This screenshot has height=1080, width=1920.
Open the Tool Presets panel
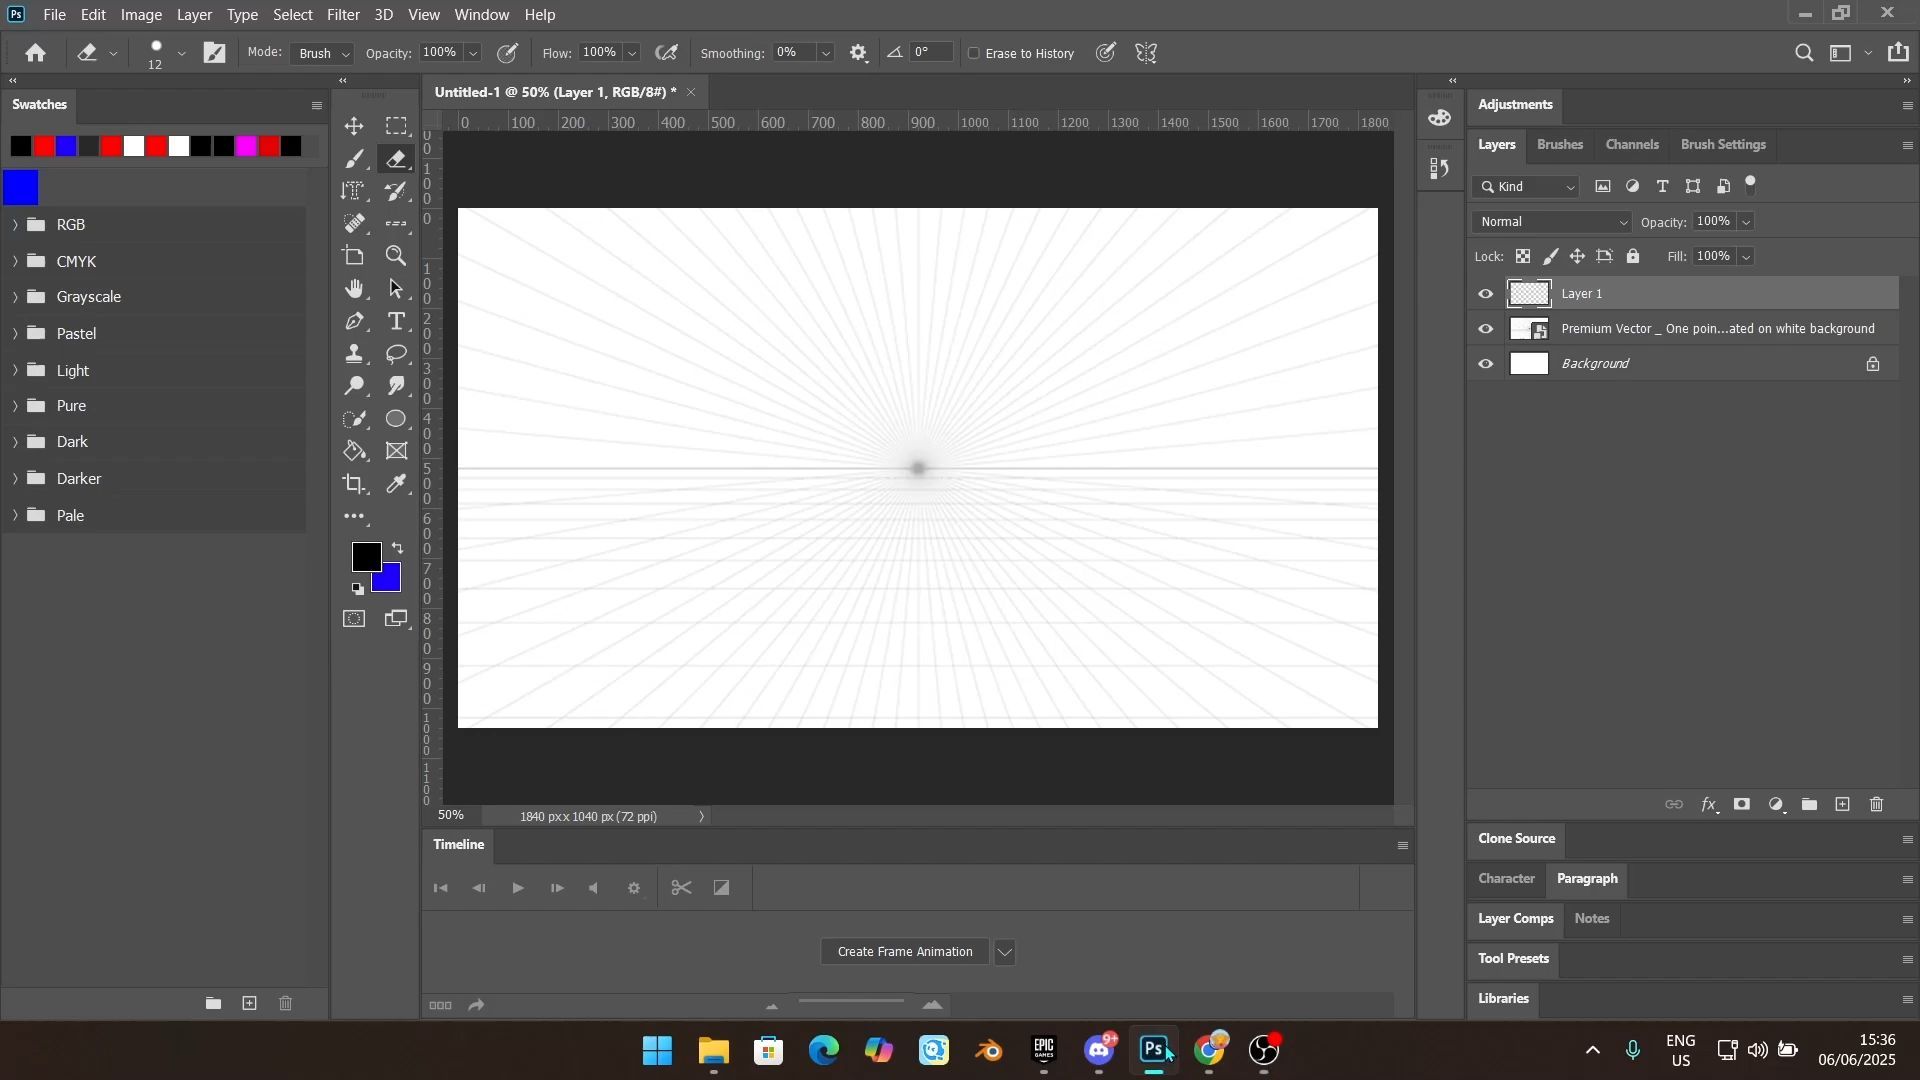(1513, 959)
